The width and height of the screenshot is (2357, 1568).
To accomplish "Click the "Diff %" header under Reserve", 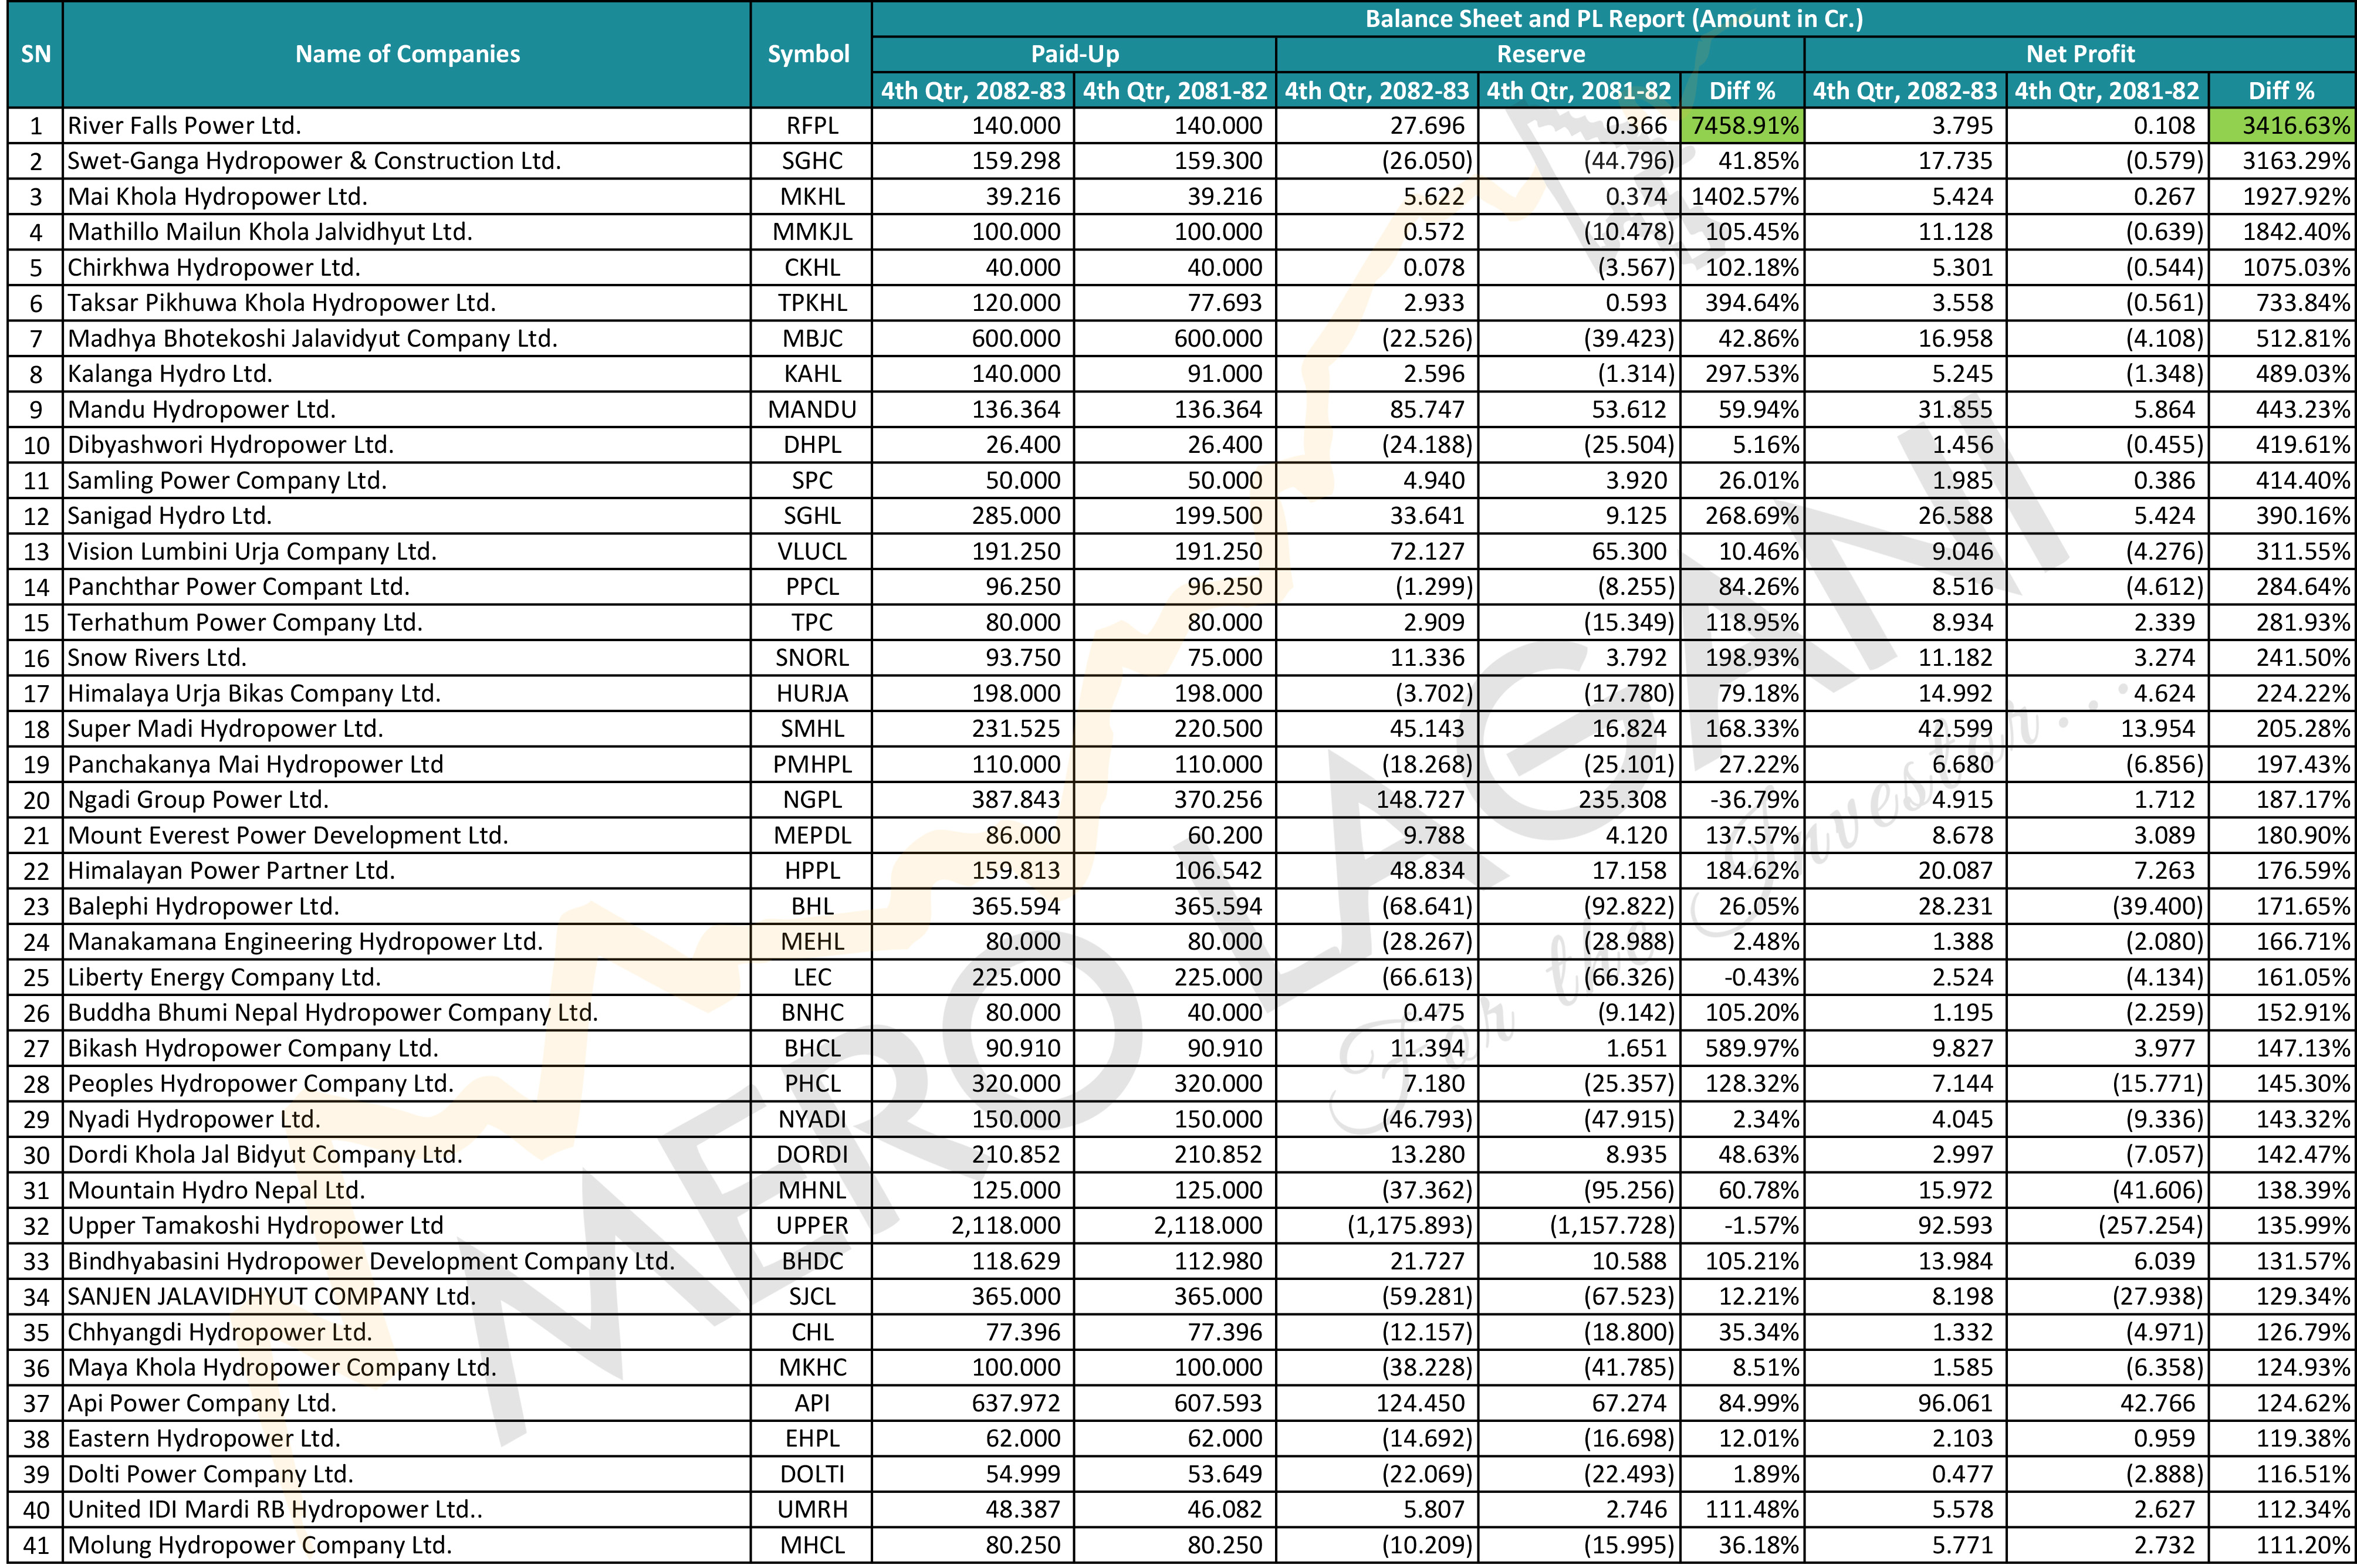I will 1742,91.
